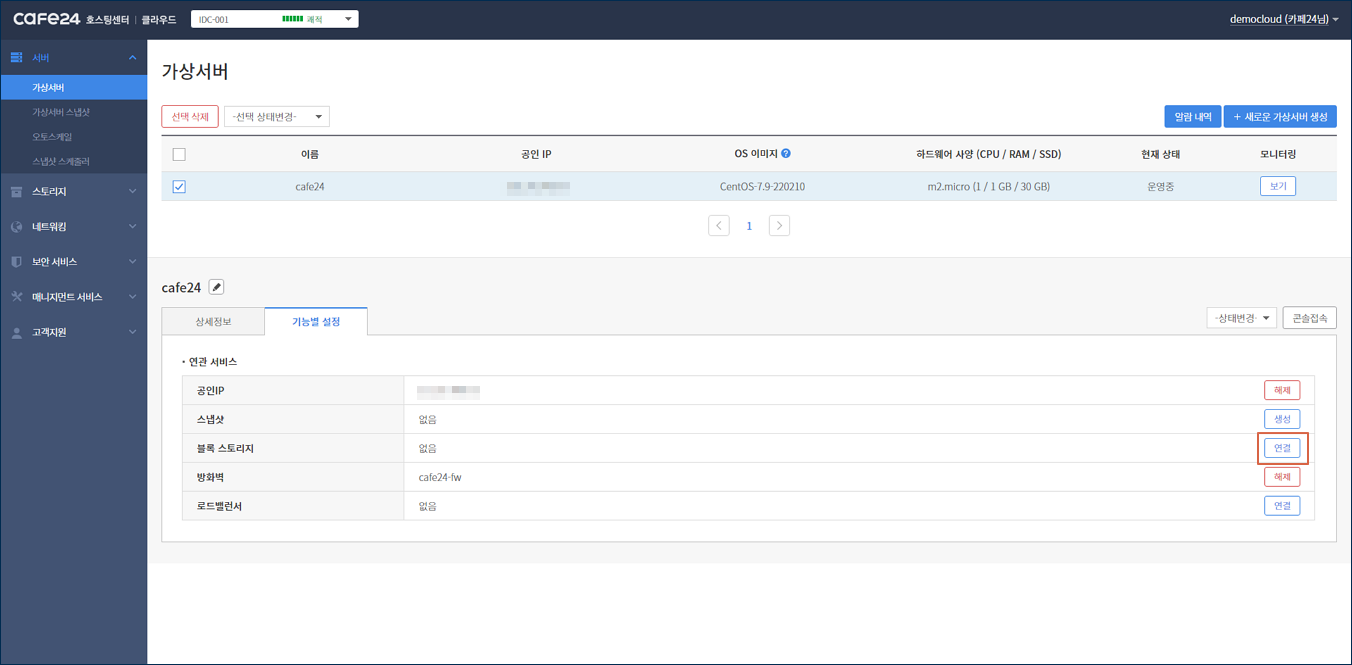Click the networking globe icon

16,227
